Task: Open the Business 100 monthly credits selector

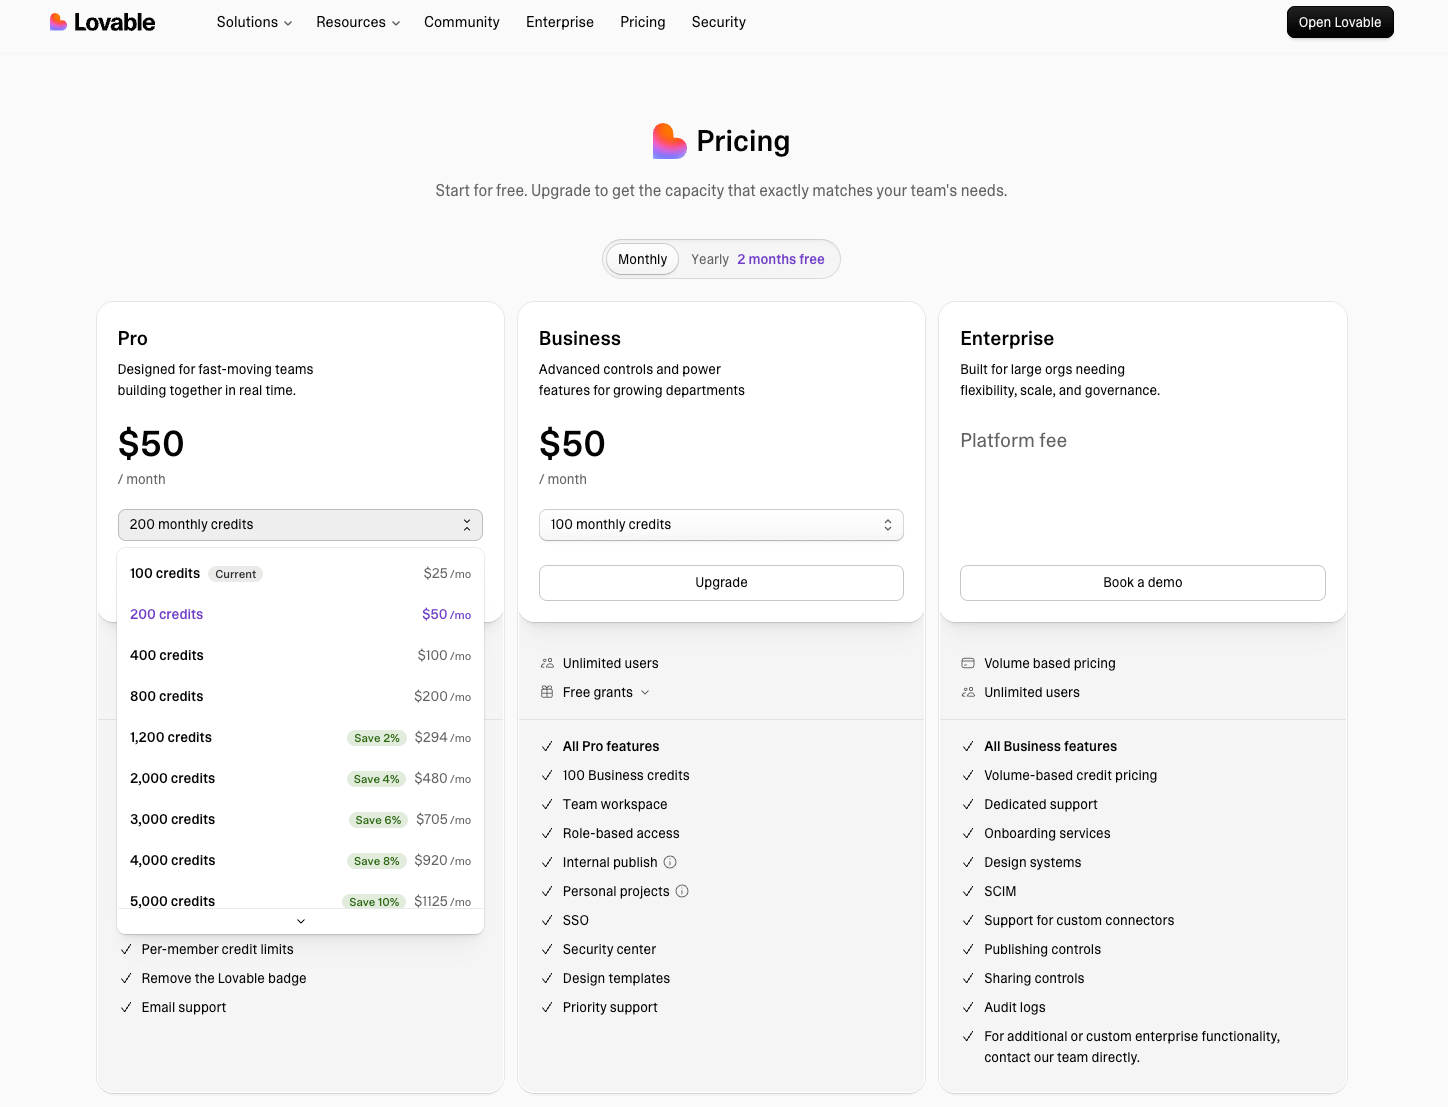Action: (x=721, y=525)
